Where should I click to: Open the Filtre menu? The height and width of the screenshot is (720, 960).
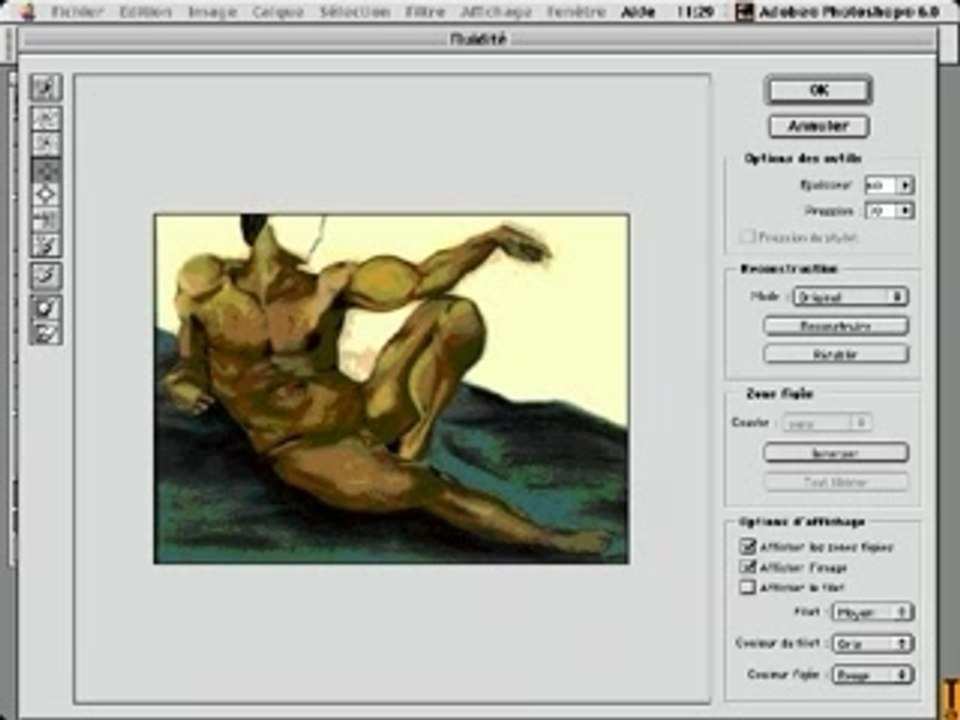point(424,12)
